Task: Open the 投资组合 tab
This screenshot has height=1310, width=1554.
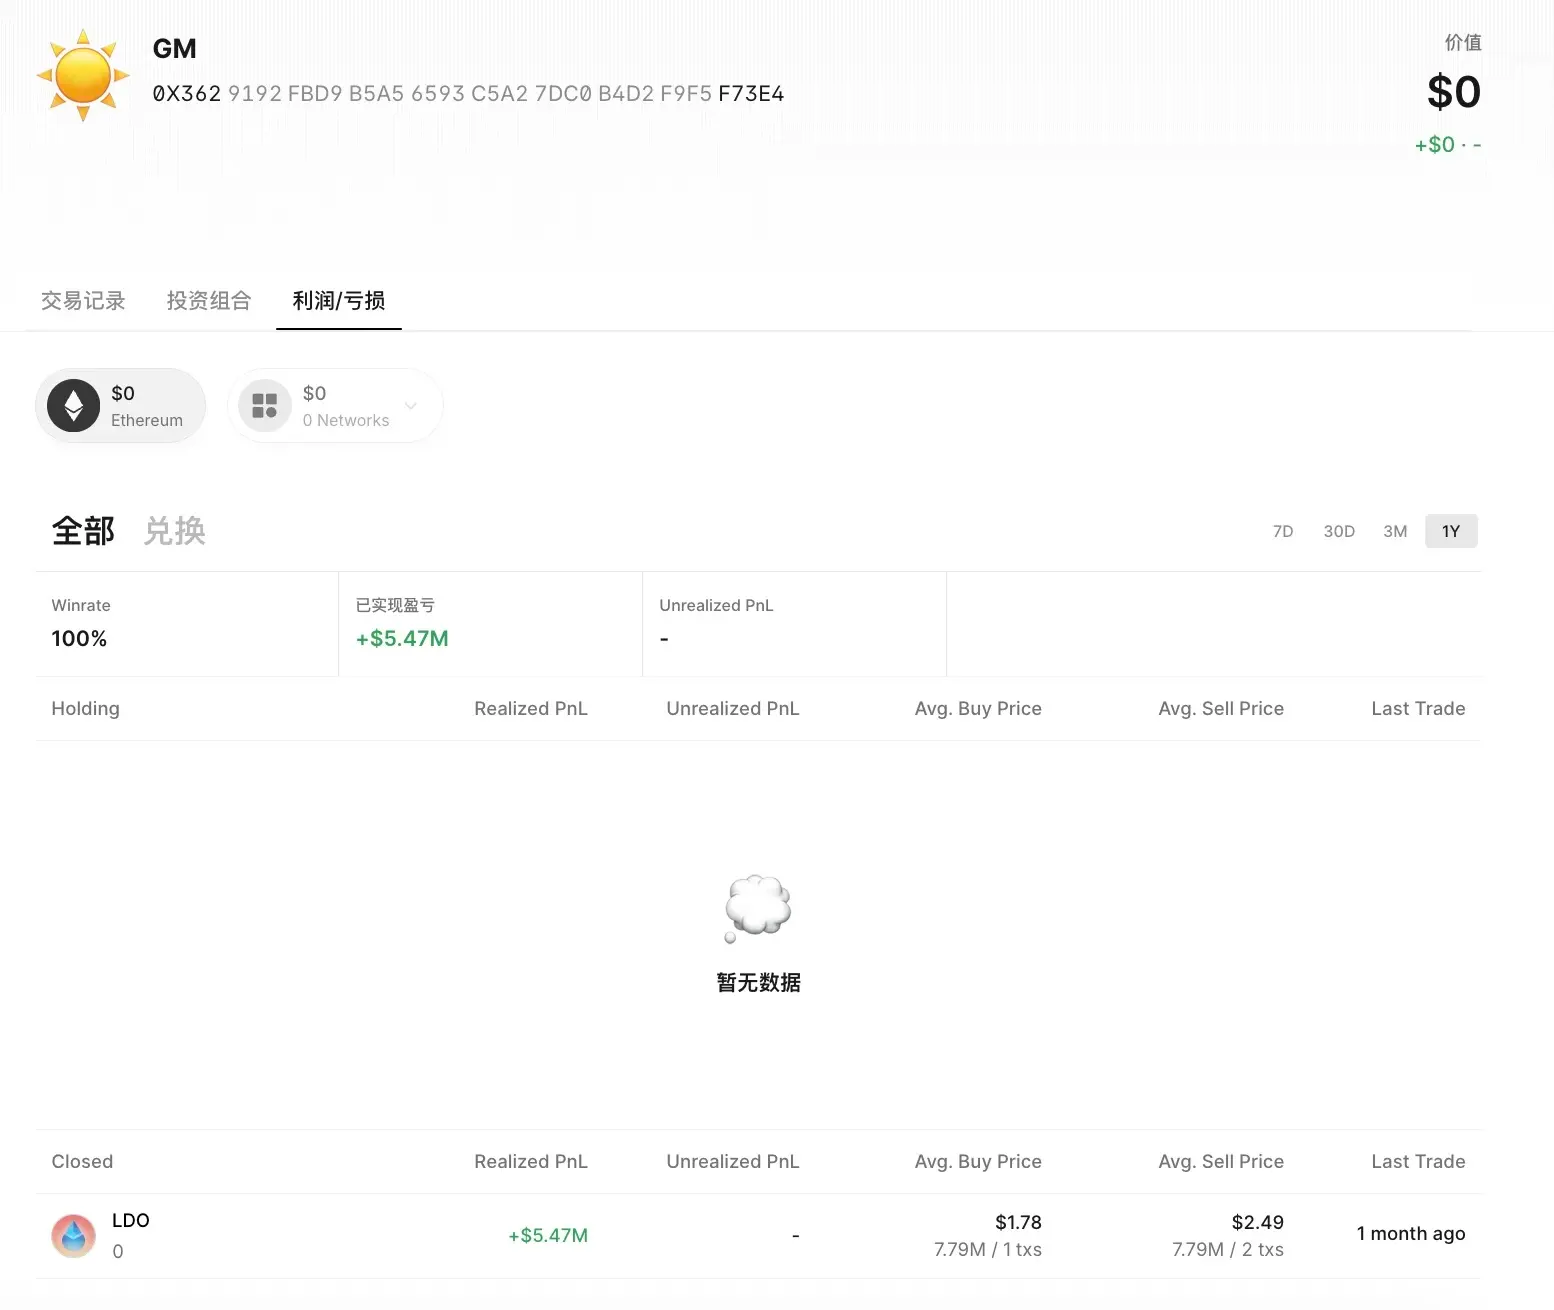Action: pos(208,301)
